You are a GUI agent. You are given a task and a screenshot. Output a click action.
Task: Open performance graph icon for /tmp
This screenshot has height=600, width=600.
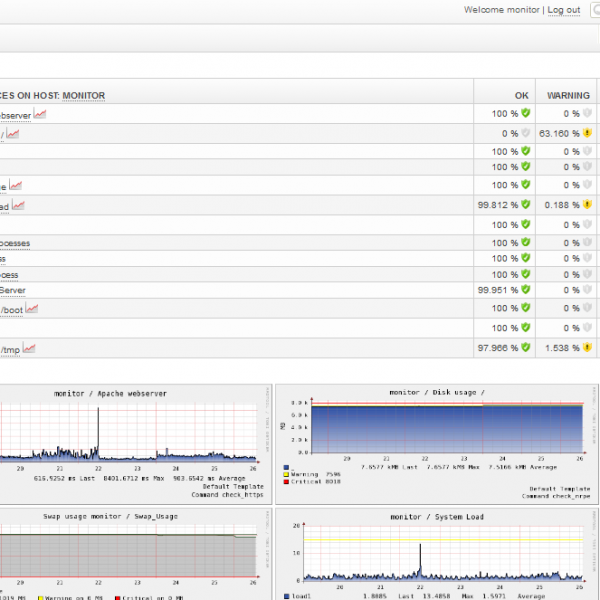[29, 348]
